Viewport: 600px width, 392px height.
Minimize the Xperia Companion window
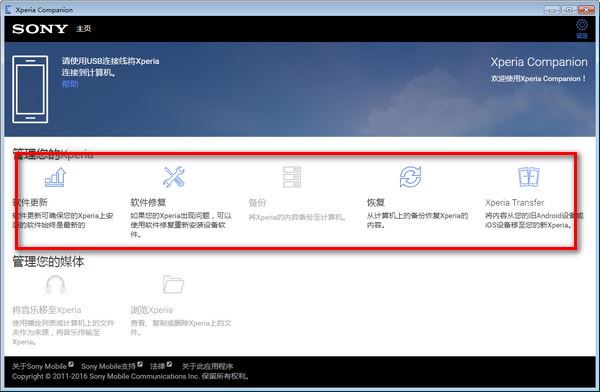tap(551, 10)
